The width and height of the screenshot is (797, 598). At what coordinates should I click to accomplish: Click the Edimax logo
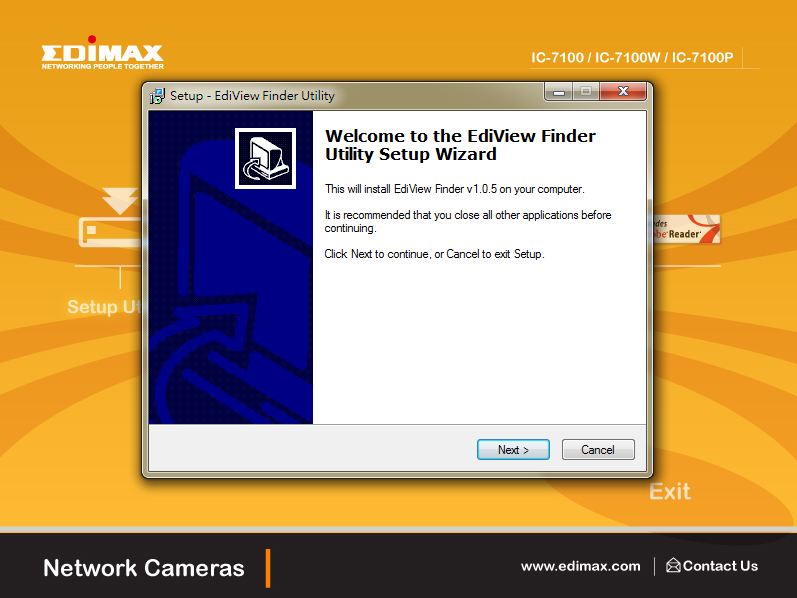tap(102, 52)
